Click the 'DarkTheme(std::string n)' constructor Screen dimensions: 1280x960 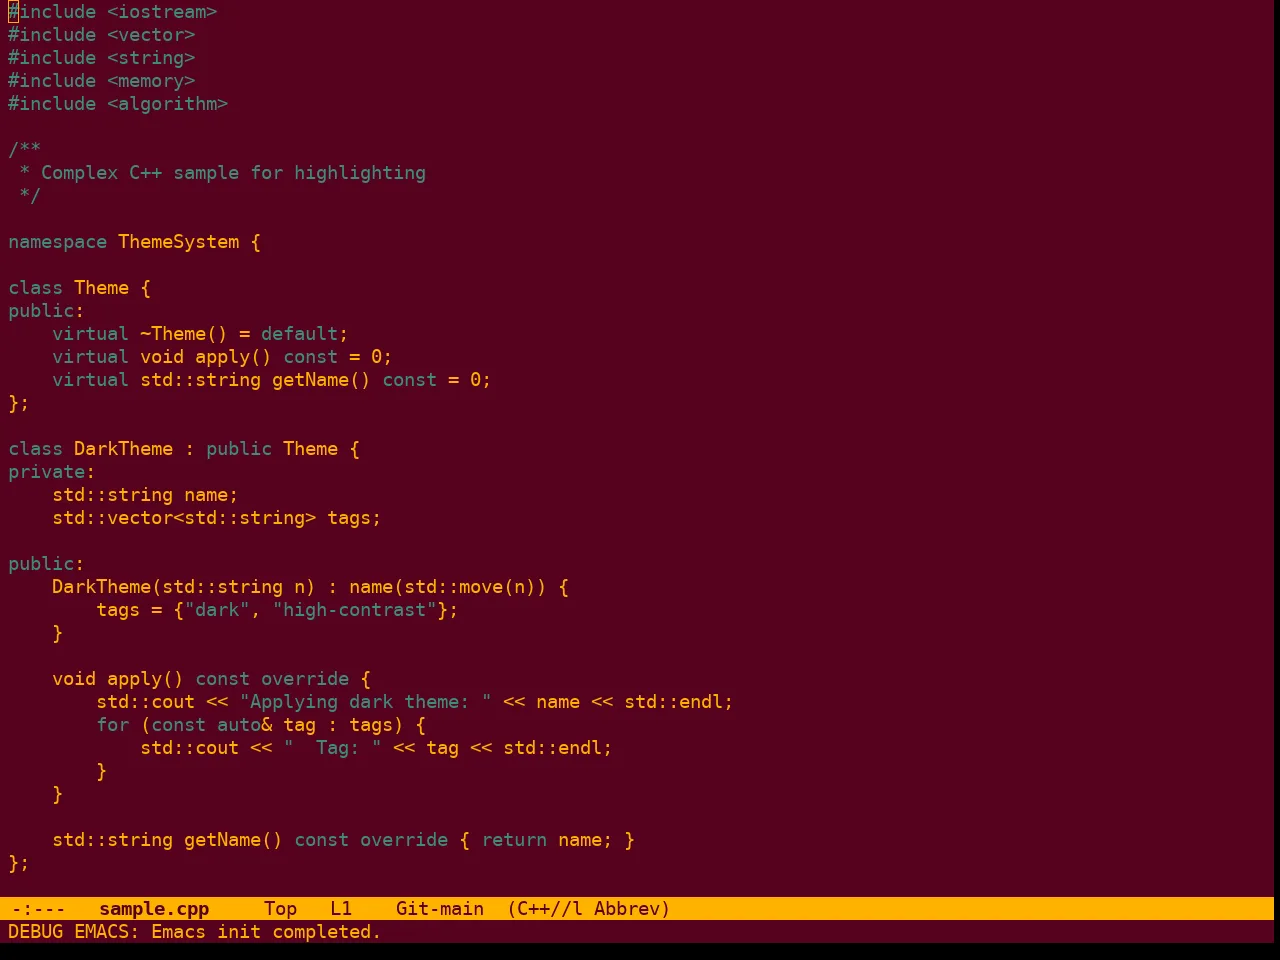pyautogui.click(x=184, y=587)
